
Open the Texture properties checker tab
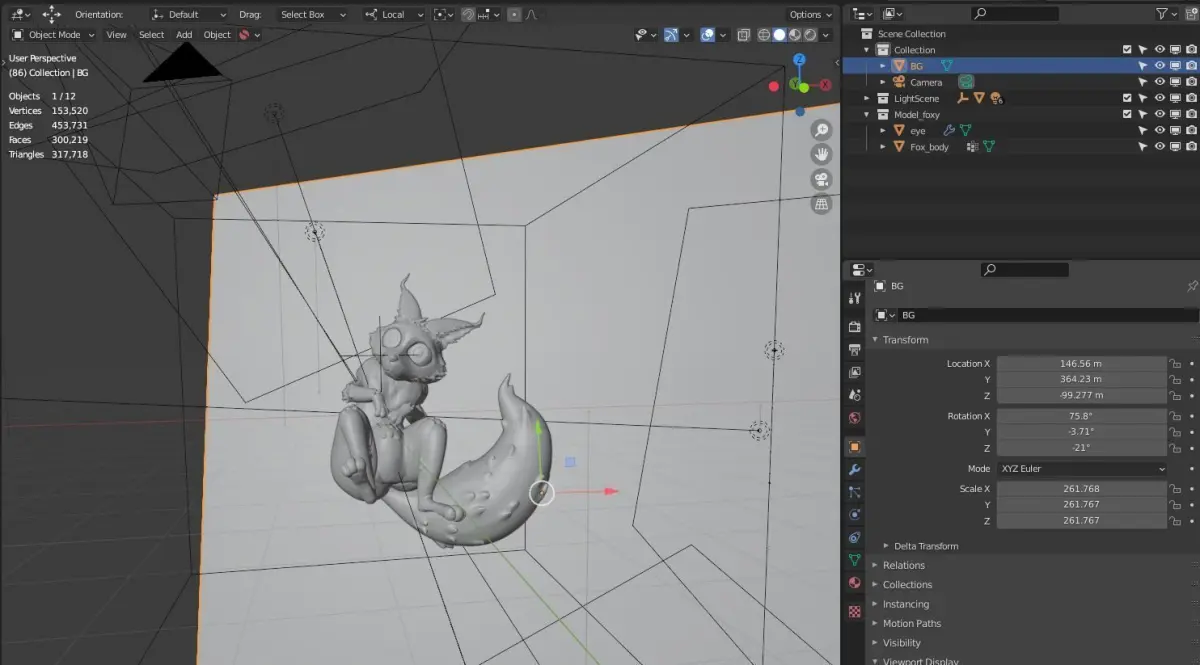pyautogui.click(x=854, y=611)
